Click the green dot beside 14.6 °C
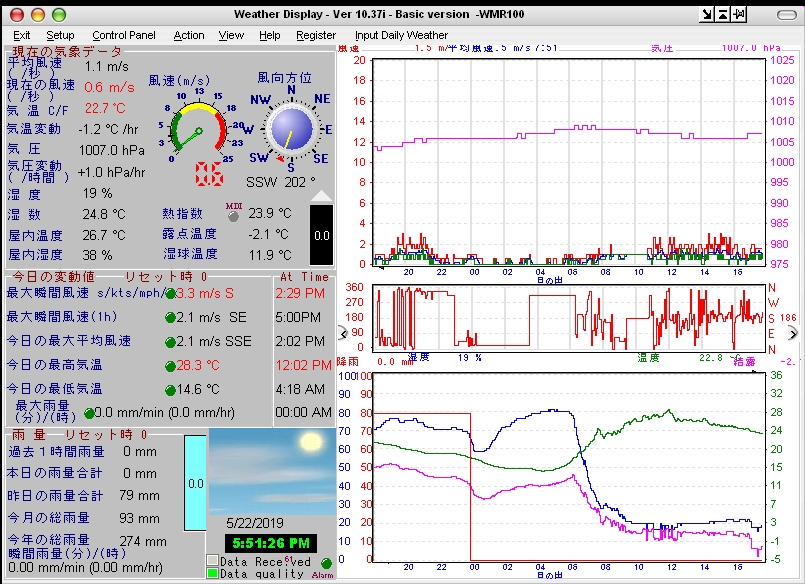The image size is (805, 584). 170,391
